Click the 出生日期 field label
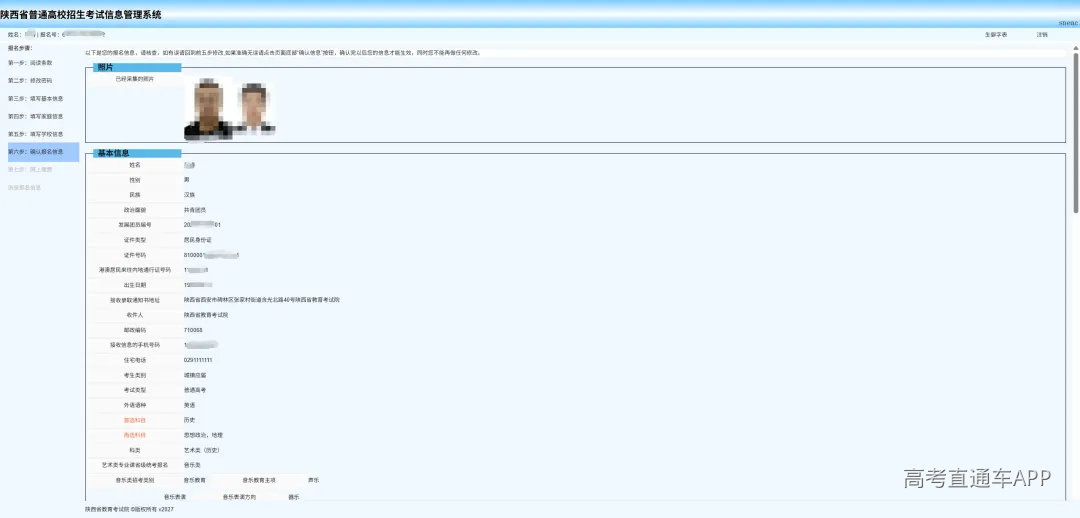This screenshot has width=1080, height=518. pos(135,285)
